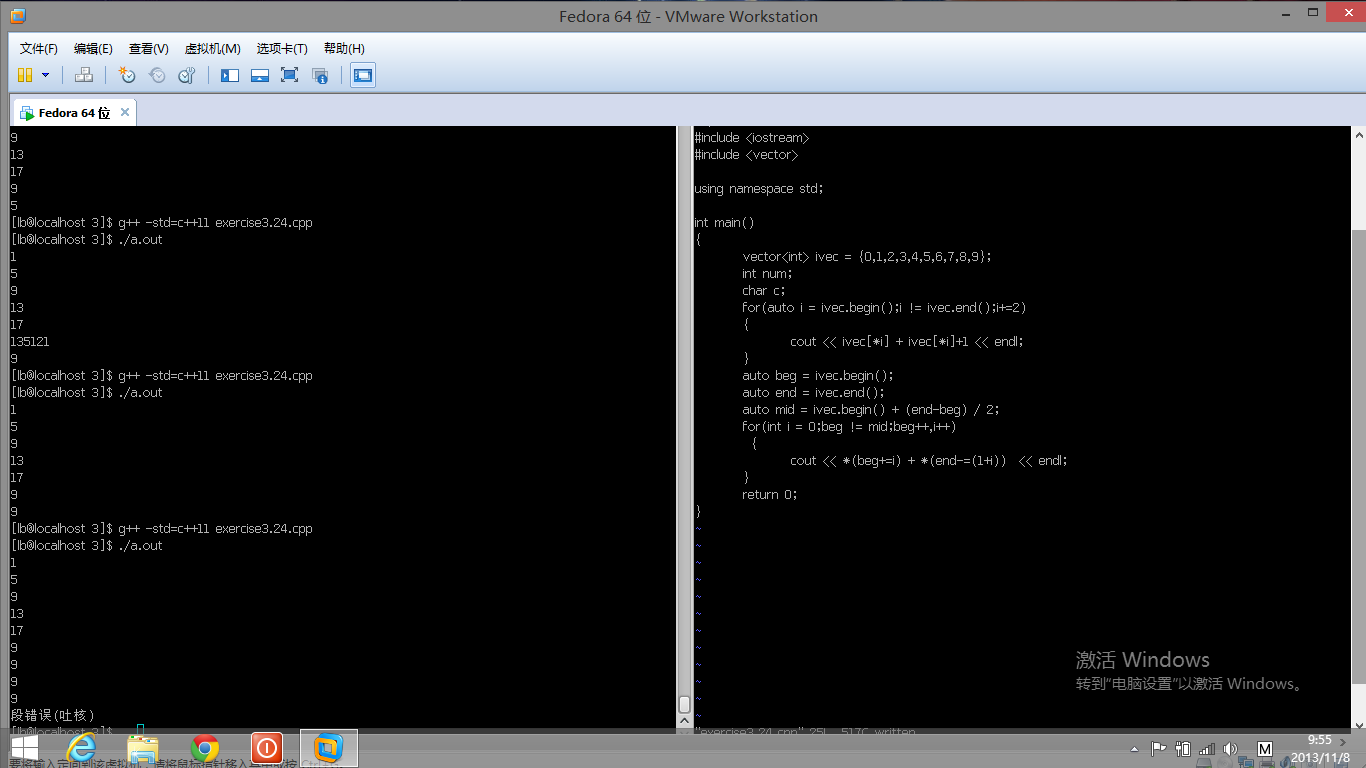This screenshot has height=768, width=1366.
Task: Switch the M input method indicator
Action: point(1264,748)
